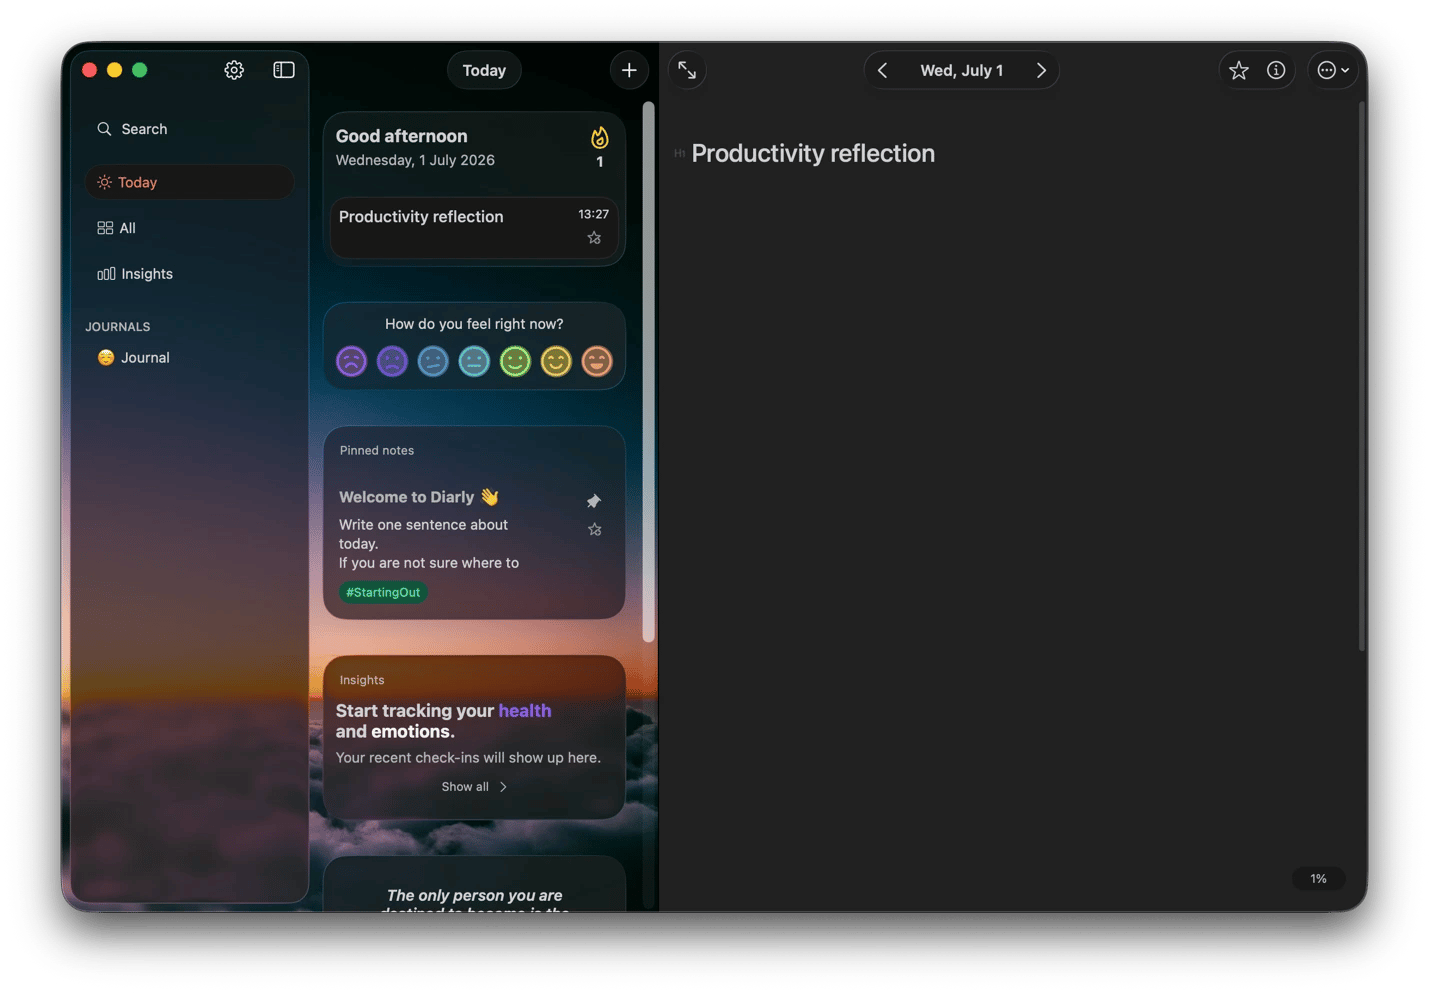Open the All entries view
This screenshot has width=1429, height=993.
coord(189,228)
